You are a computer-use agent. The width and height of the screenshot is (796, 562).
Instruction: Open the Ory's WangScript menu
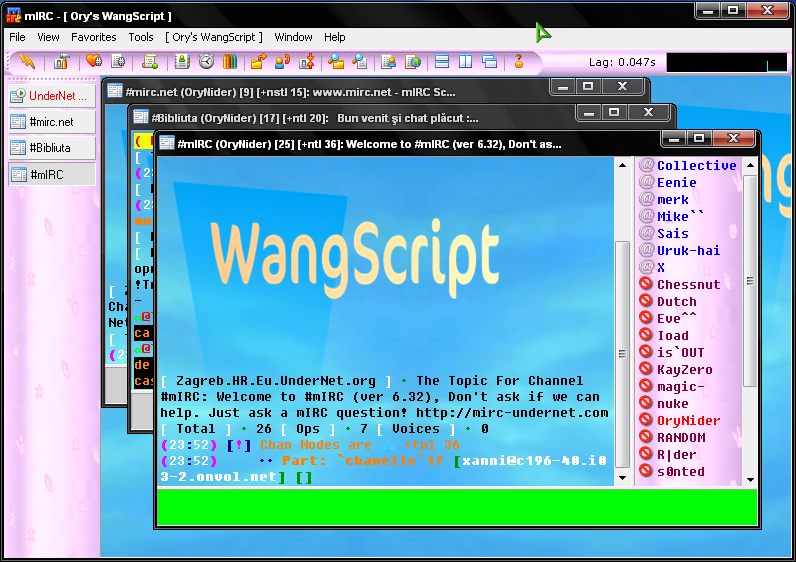[x=214, y=37]
